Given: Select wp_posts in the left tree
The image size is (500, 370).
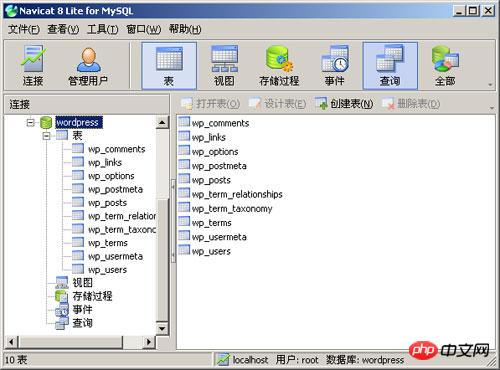Looking at the screenshot, I should point(107,203).
